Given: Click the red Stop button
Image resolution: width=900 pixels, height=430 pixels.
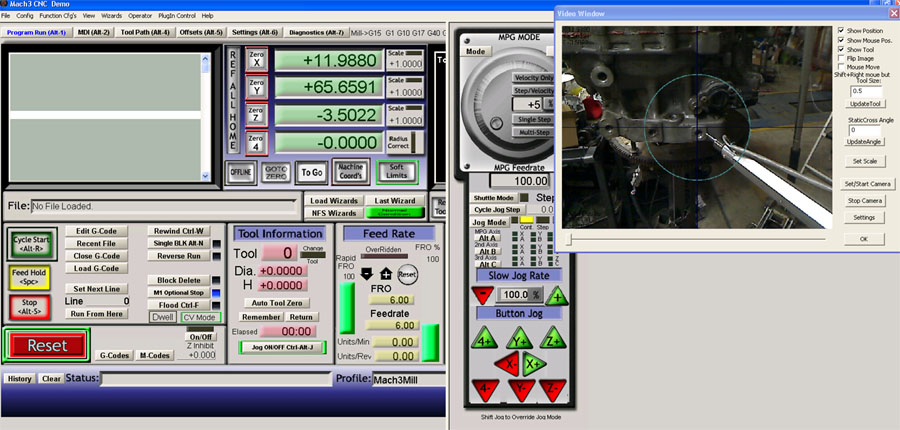Looking at the screenshot, I should (29, 307).
